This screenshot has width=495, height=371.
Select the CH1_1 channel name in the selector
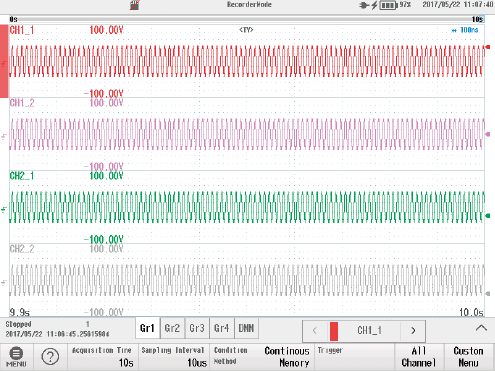pyautogui.click(x=369, y=331)
